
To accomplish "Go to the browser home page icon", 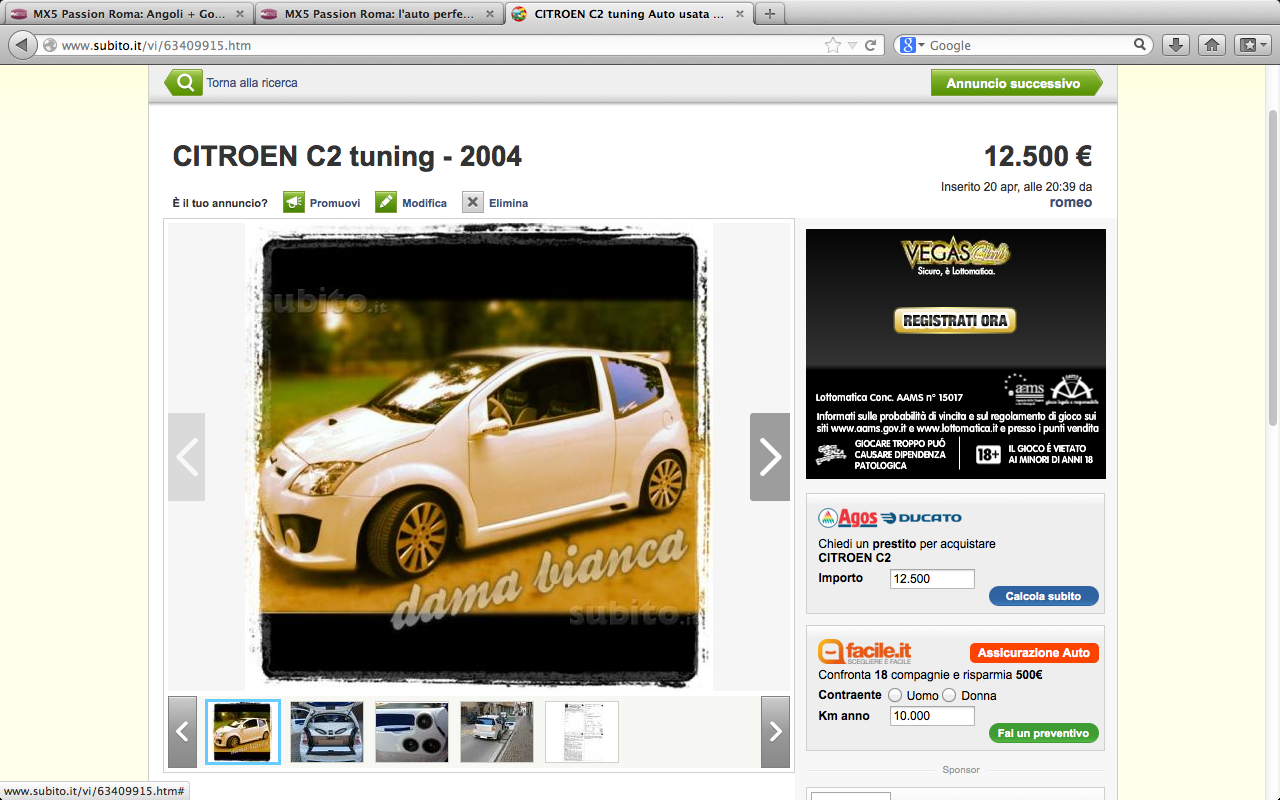I will coord(1212,45).
